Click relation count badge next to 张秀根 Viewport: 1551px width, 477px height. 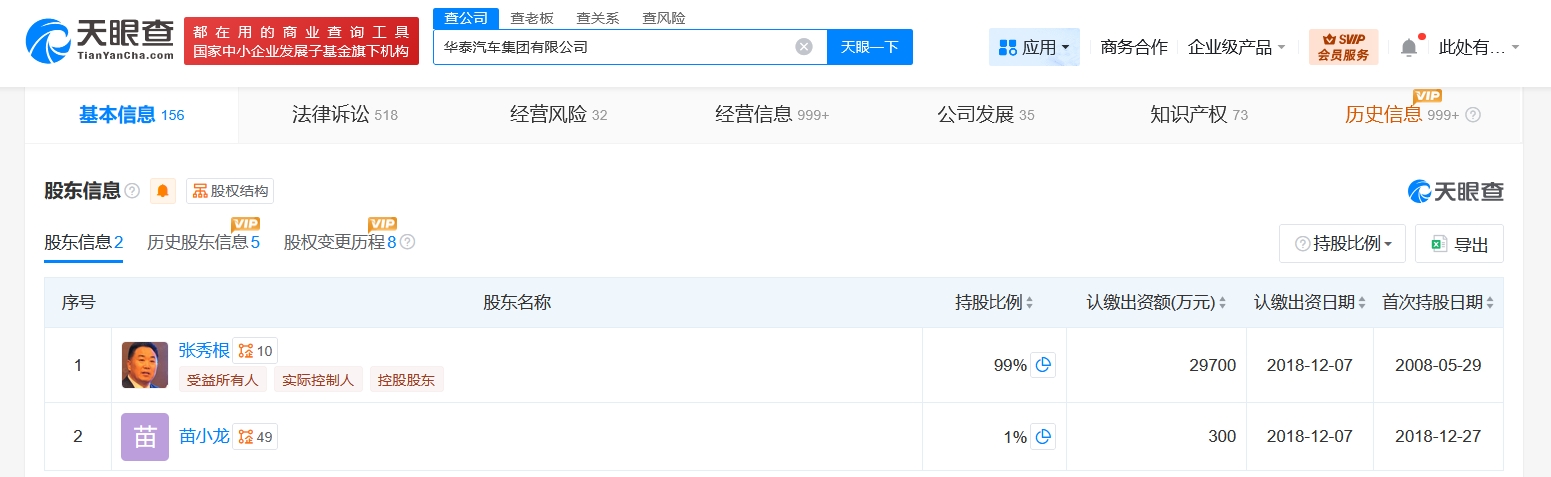point(256,351)
